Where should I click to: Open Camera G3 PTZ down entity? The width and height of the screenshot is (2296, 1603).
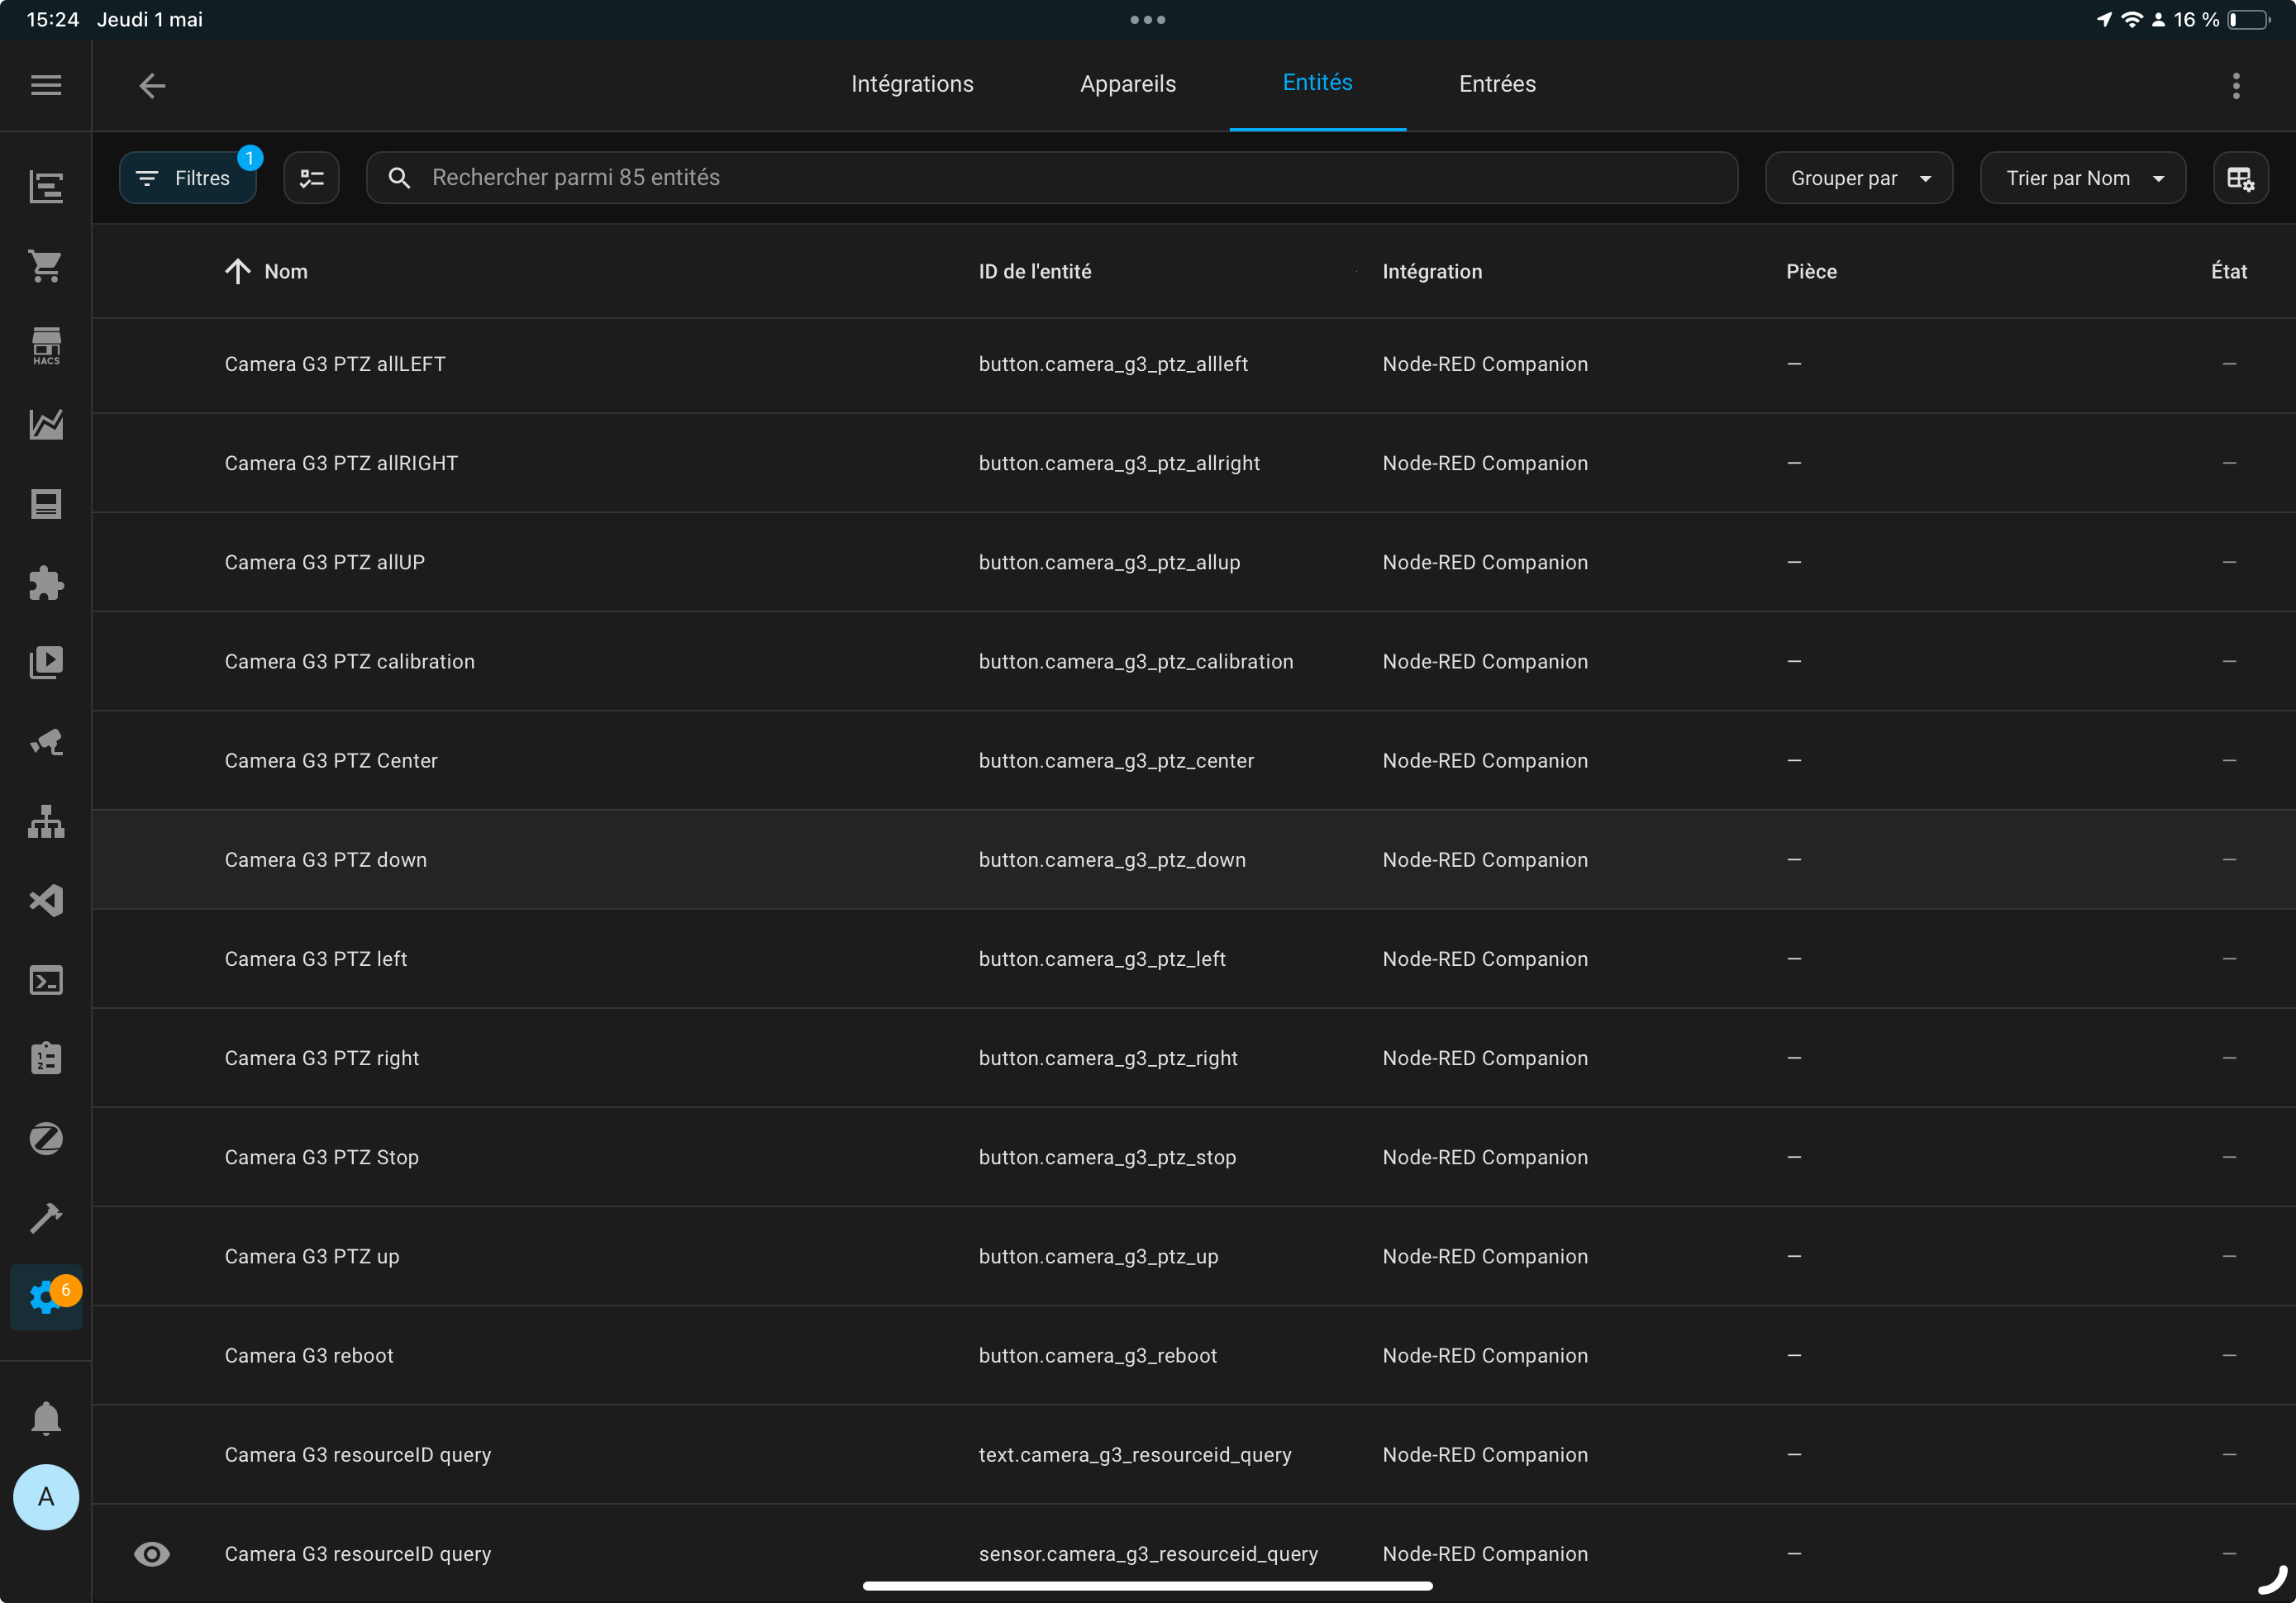[1194, 859]
